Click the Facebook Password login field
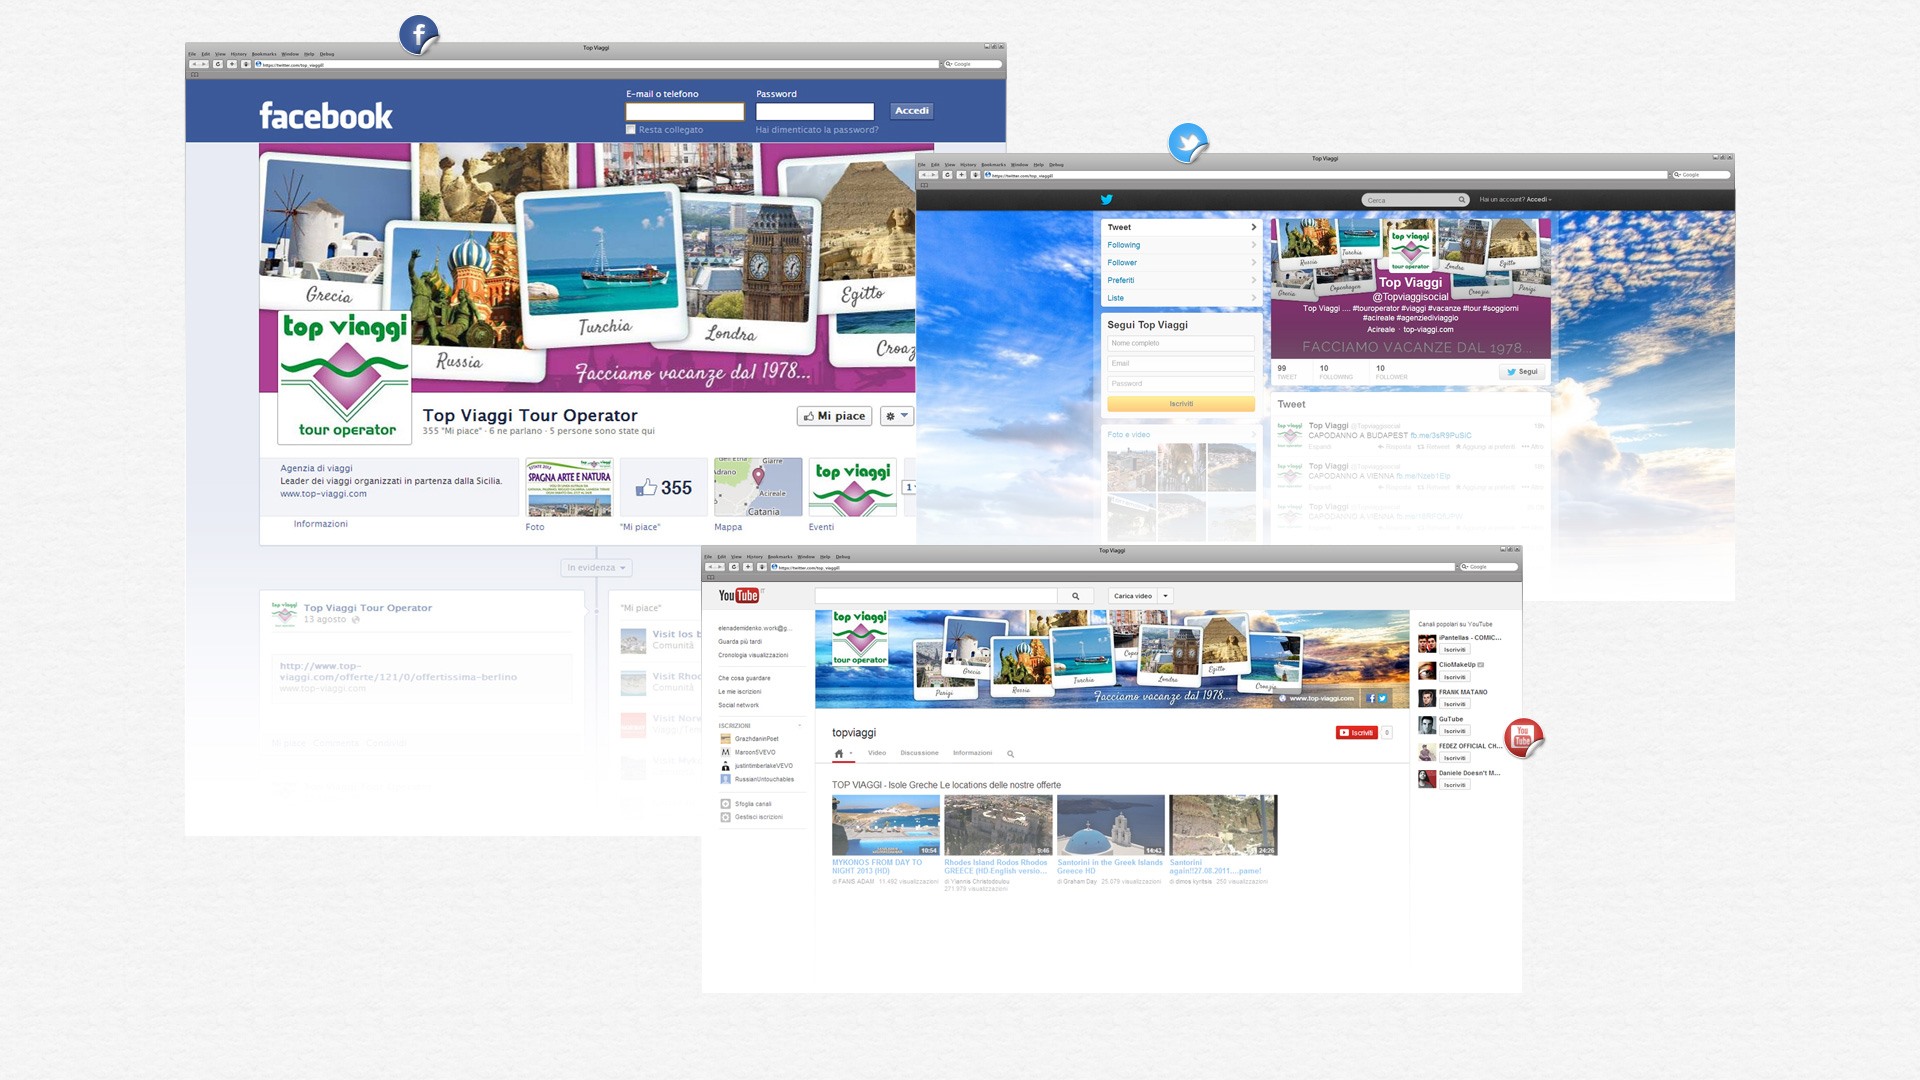The width and height of the screenshot is (1920, 1080). point(815,111)
